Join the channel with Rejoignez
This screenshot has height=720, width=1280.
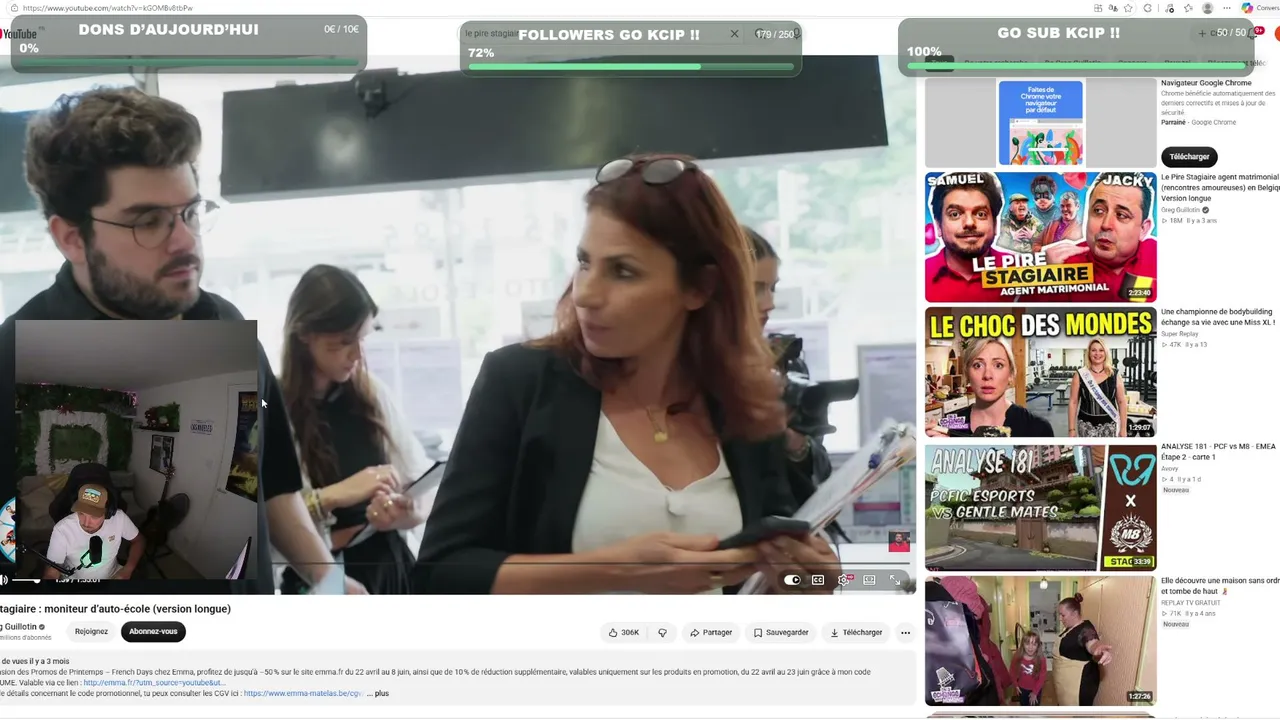coord(91,631)
